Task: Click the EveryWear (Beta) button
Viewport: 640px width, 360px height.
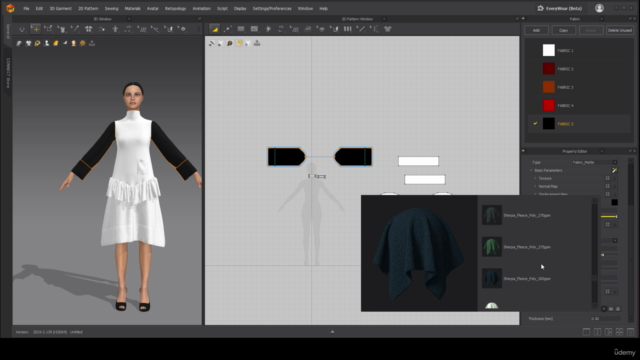Action: click(560, 8)
